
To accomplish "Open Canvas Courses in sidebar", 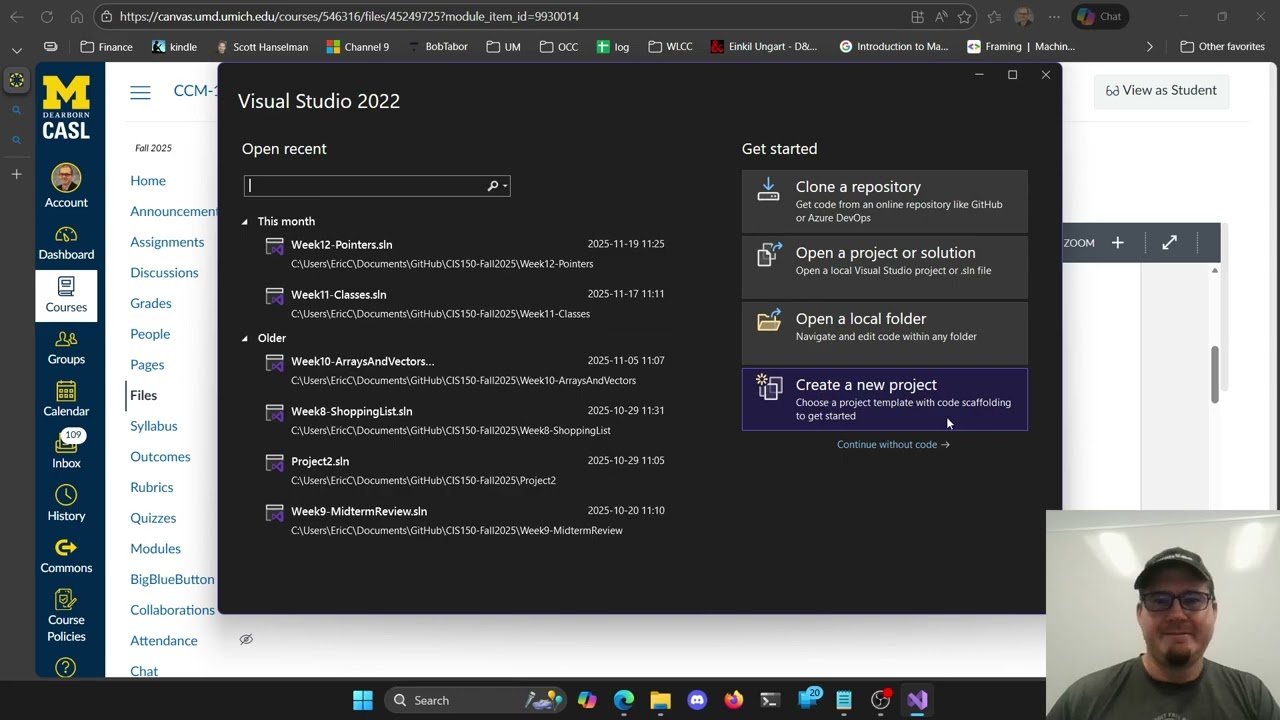I will 66,295.
